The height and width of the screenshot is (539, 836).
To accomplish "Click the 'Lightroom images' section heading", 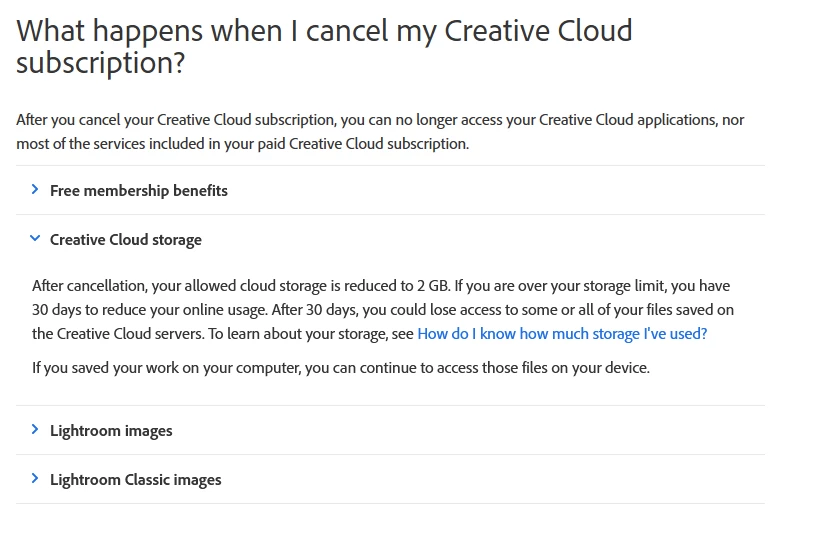I will (x=111, y=431).
